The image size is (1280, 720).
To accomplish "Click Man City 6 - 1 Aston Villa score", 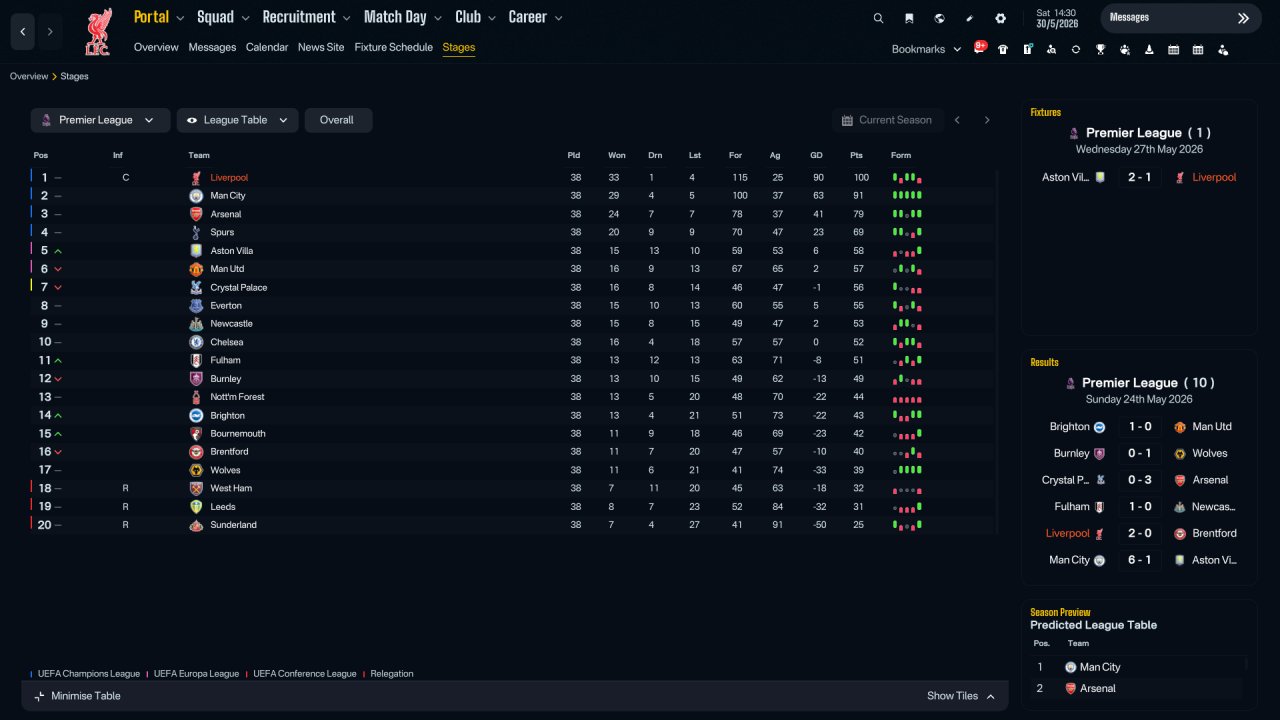I will point(1140,560).
